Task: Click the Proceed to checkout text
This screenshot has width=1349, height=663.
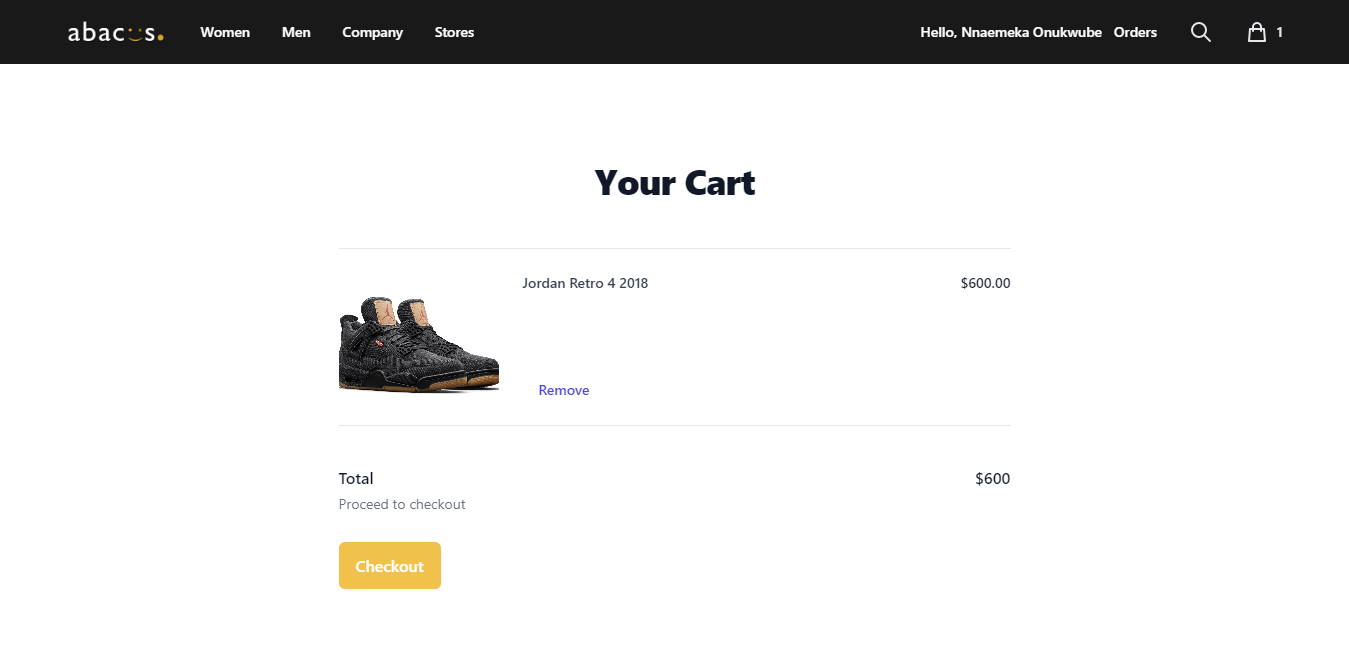Action: pyautogui.click(x=402, y=504)
